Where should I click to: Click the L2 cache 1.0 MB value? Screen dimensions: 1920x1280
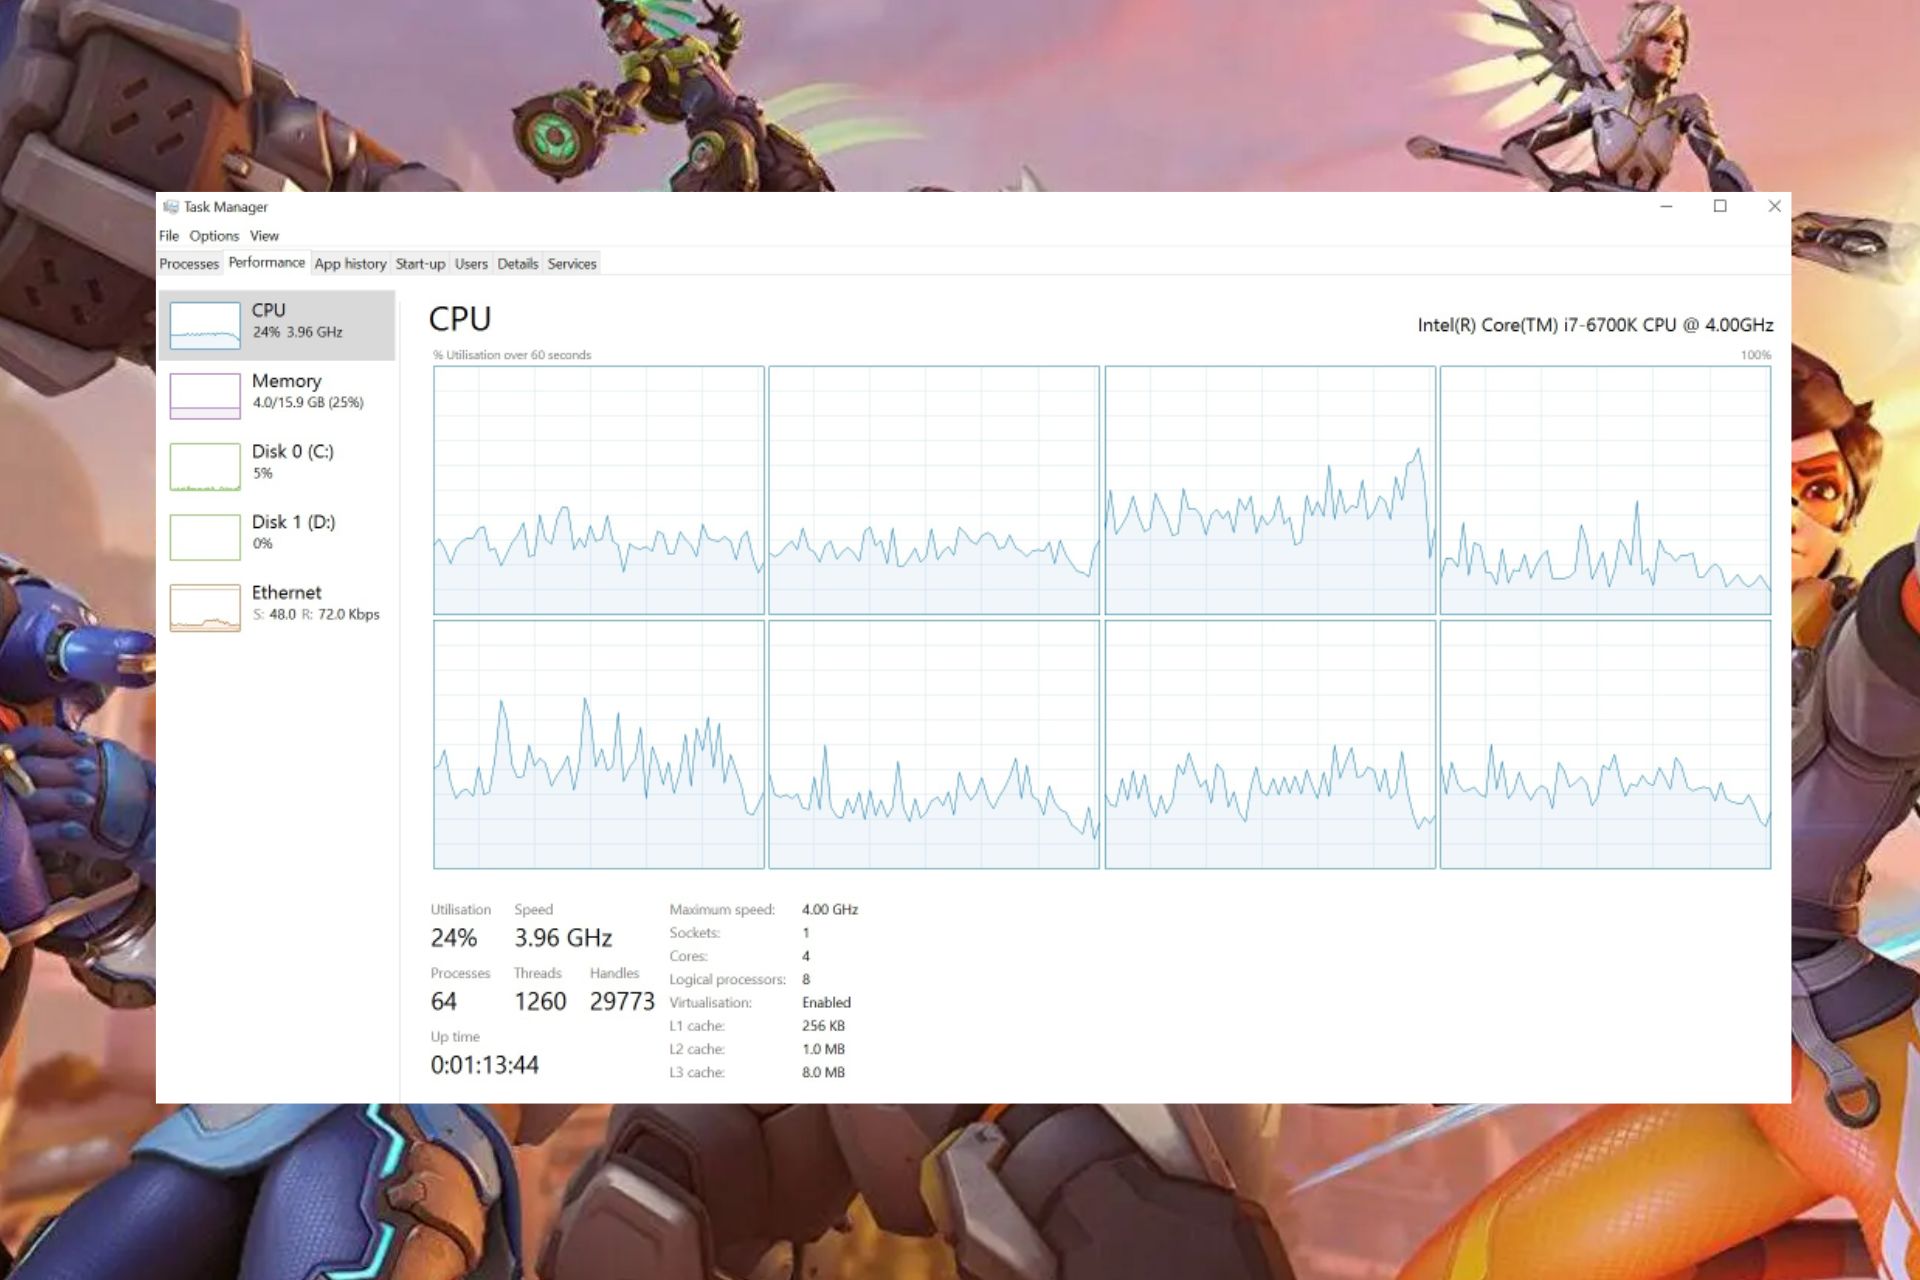coord(823,1049)
